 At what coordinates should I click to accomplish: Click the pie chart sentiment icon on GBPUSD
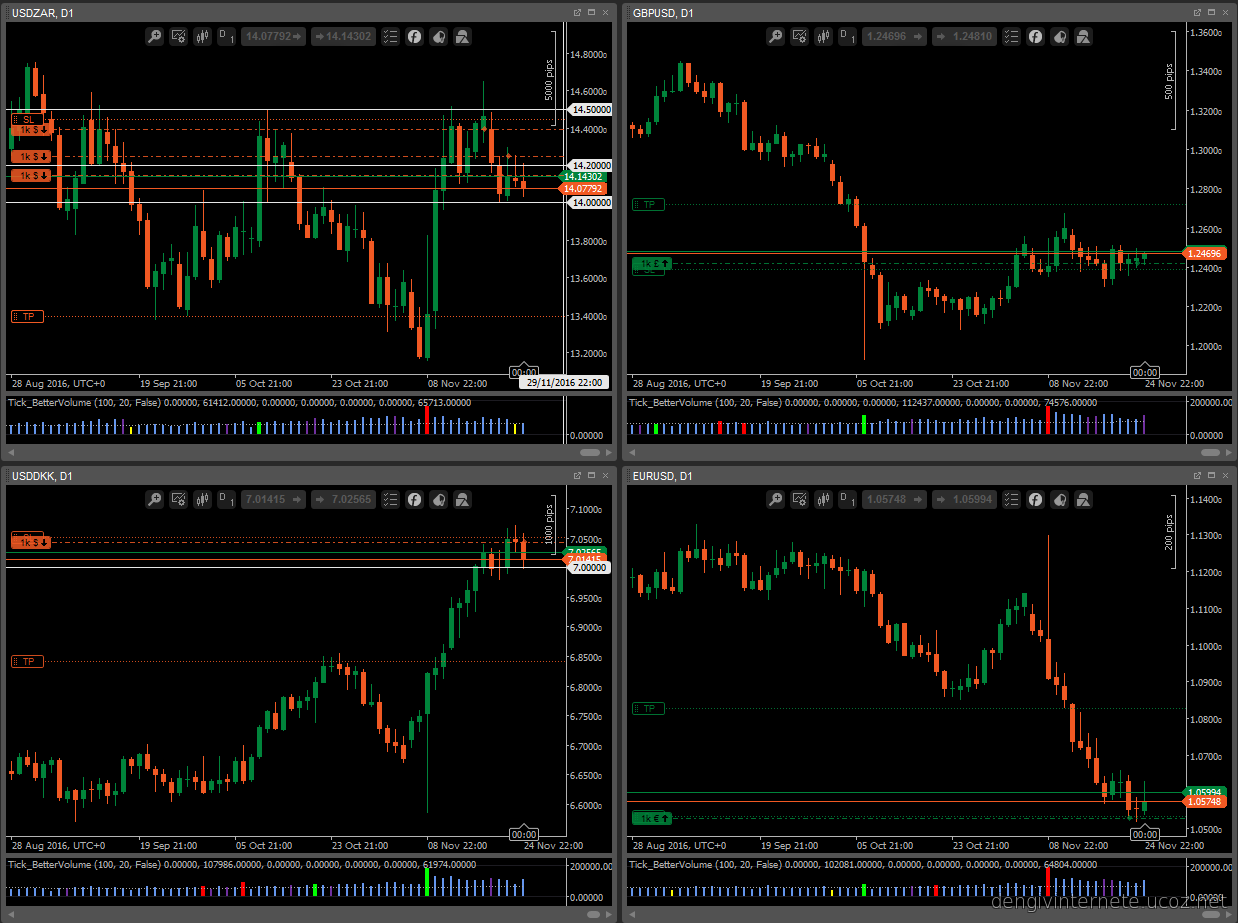pos(1059,36)
